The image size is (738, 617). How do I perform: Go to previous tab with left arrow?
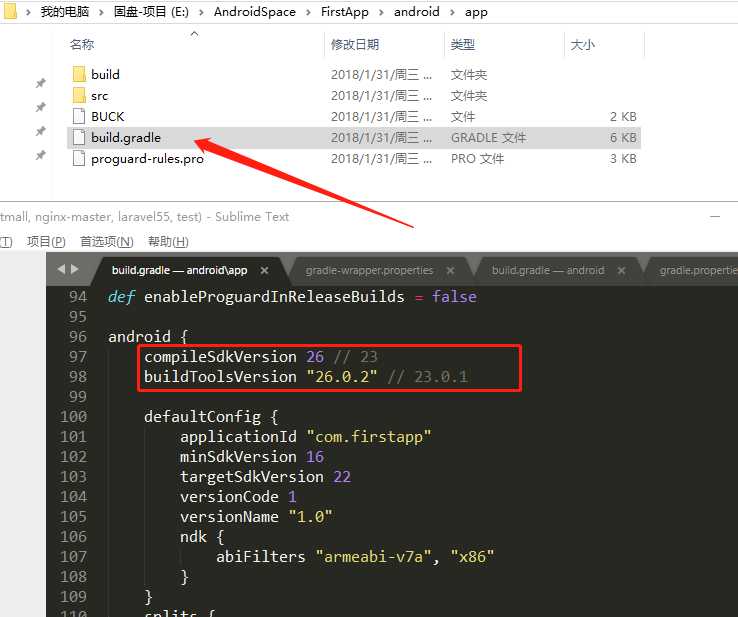click(61, 270)
